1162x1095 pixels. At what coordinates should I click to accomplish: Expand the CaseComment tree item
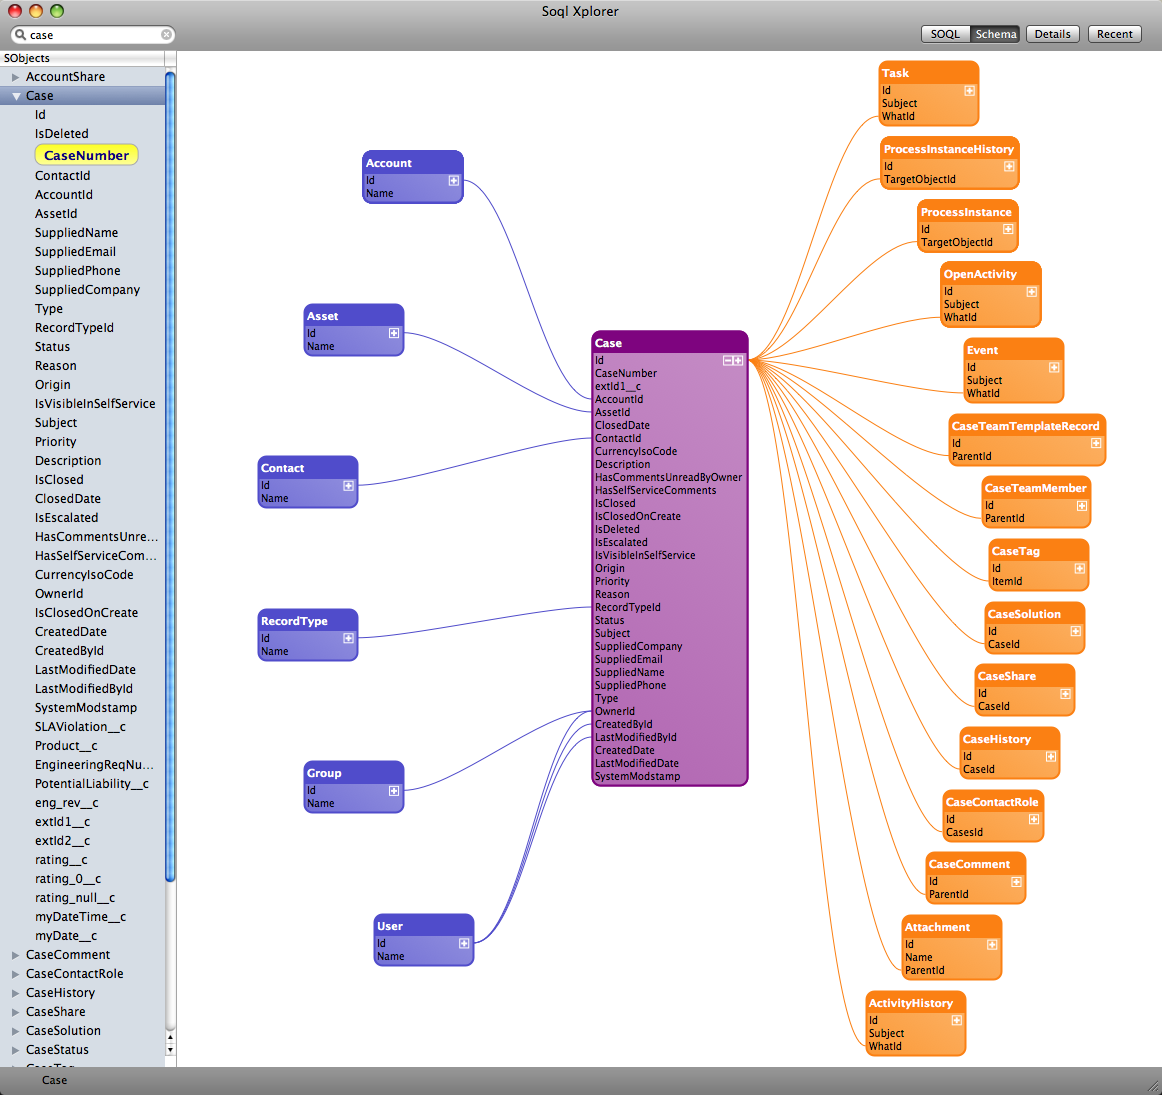[15, 955]
